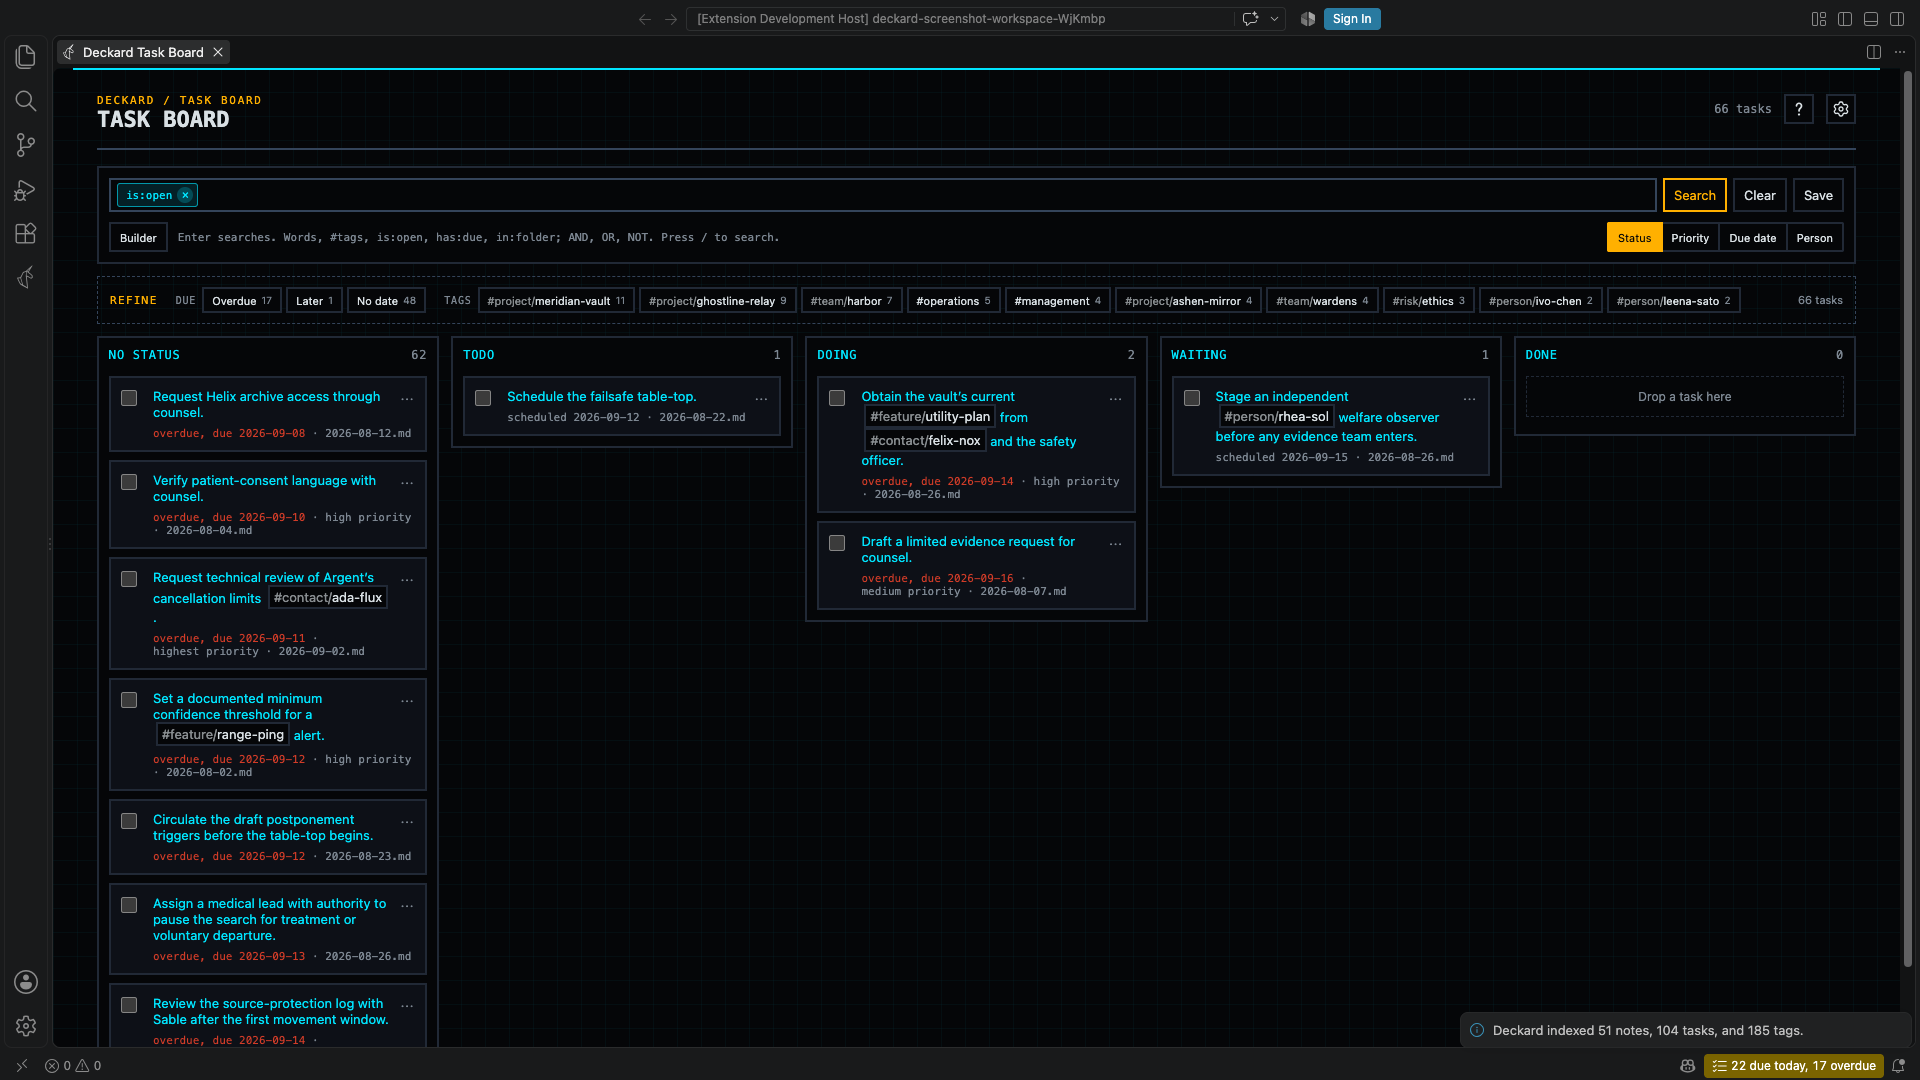Click the Clear button
The height and width of the screenshot is (1080, 1920).
[x=1759, y=195]
